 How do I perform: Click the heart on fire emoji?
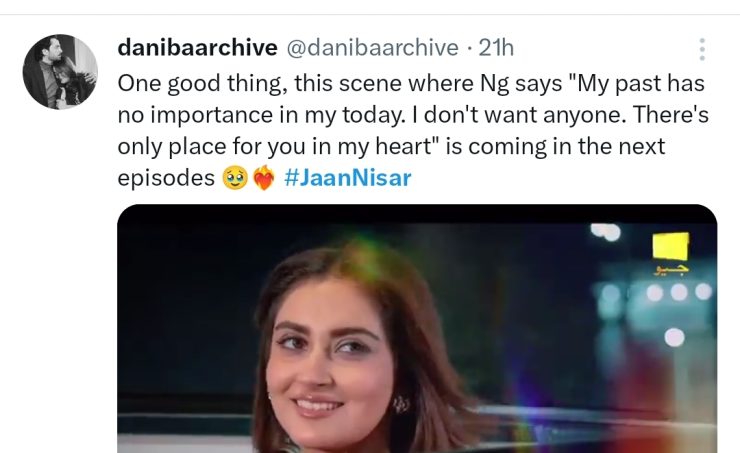coord(263,178)
